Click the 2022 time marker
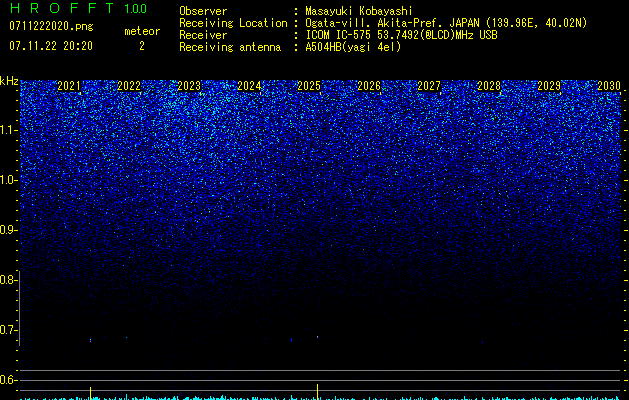 (x=129, y=86)
